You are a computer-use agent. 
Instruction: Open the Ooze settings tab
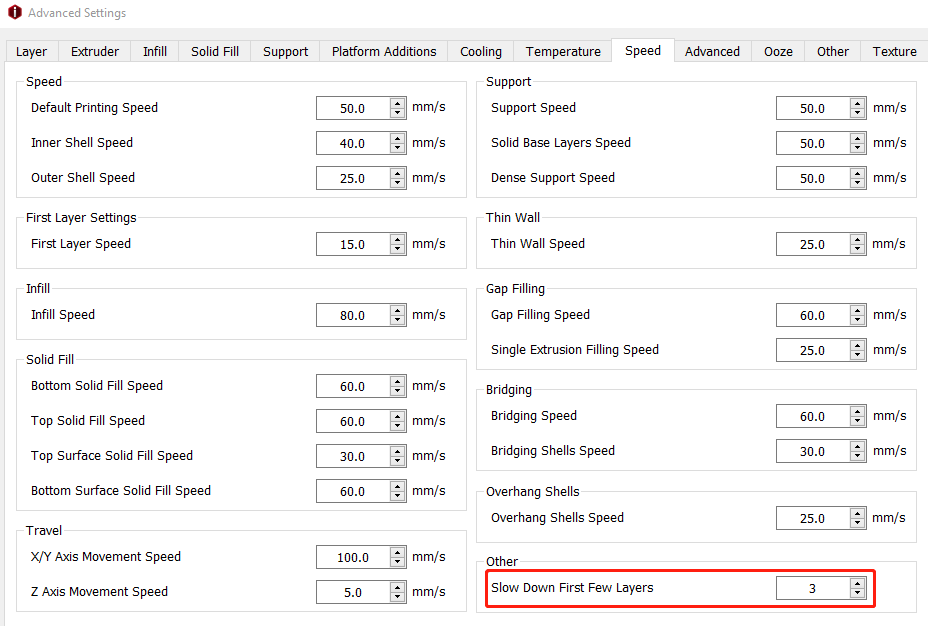pos(777,51)
